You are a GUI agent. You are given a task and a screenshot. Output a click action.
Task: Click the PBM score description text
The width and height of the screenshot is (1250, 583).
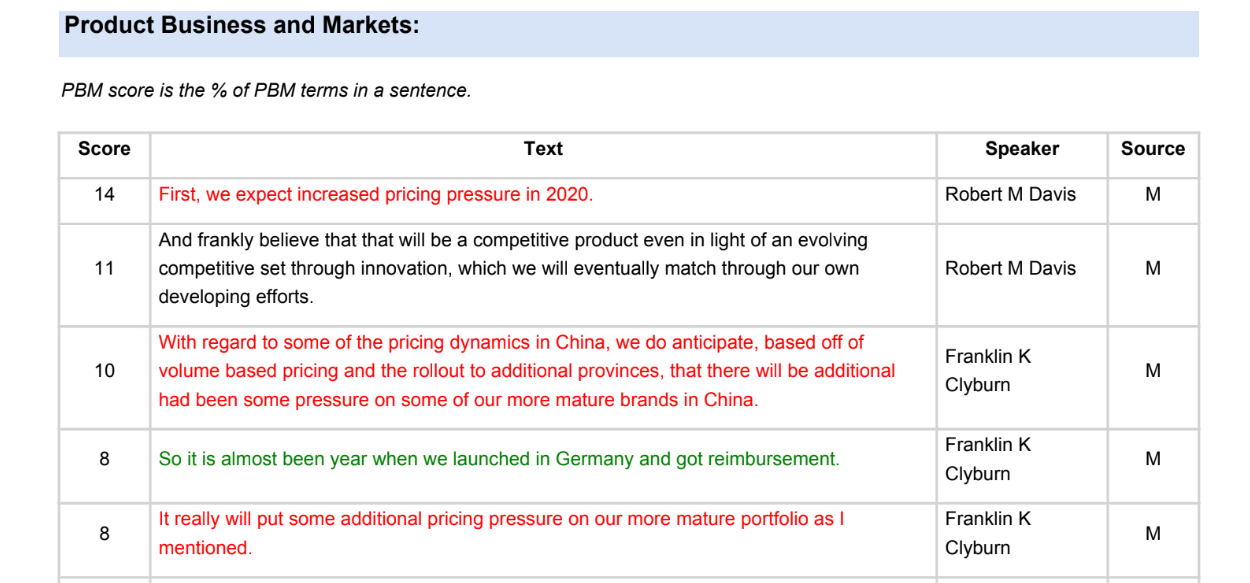pos(266,91)
